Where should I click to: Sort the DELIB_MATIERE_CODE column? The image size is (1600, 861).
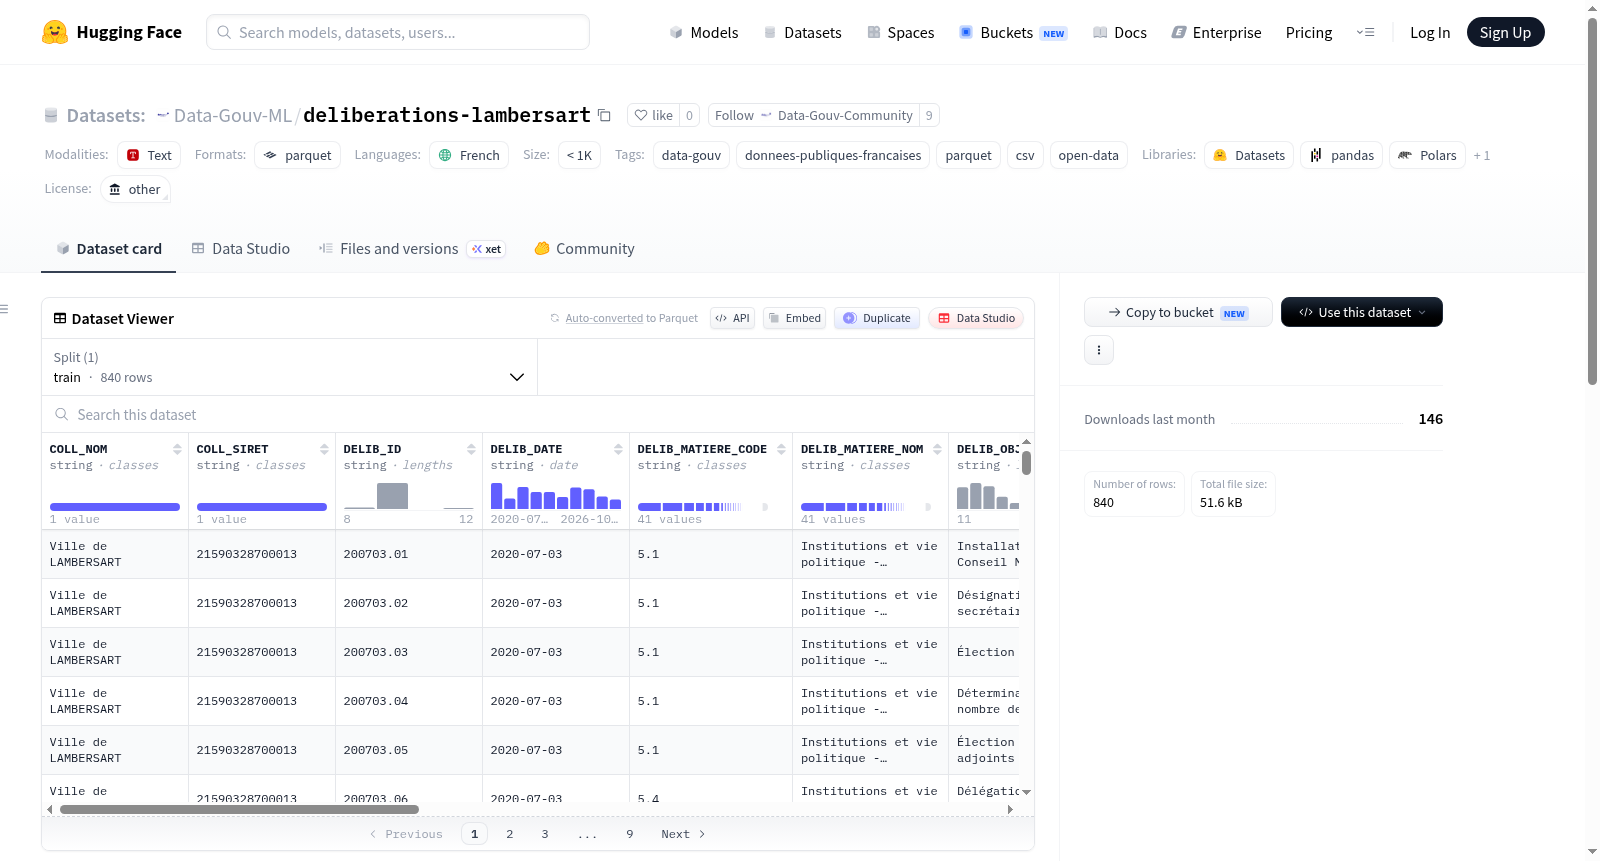point(781,449)
